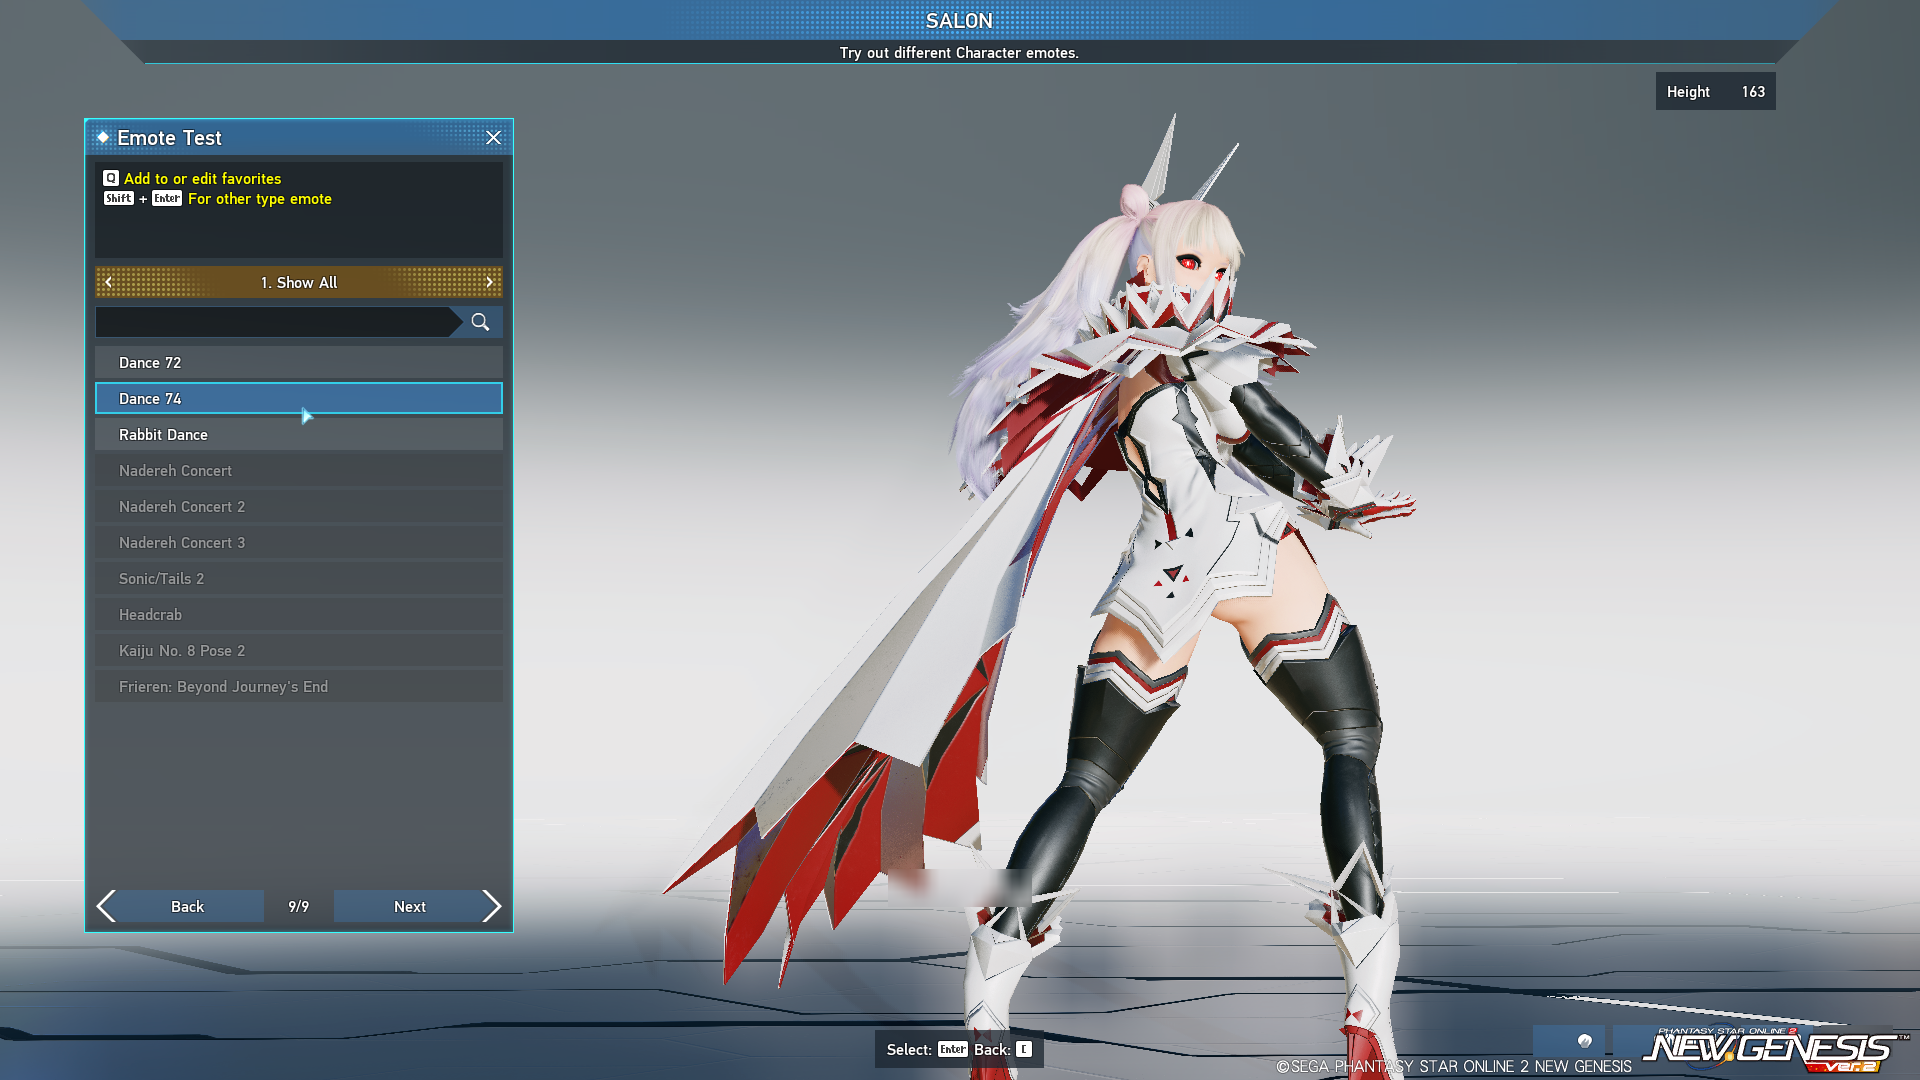The image size is (1920, 1080).
Task: Switch to previous emote category filter
Action: (x=108, y=283)
